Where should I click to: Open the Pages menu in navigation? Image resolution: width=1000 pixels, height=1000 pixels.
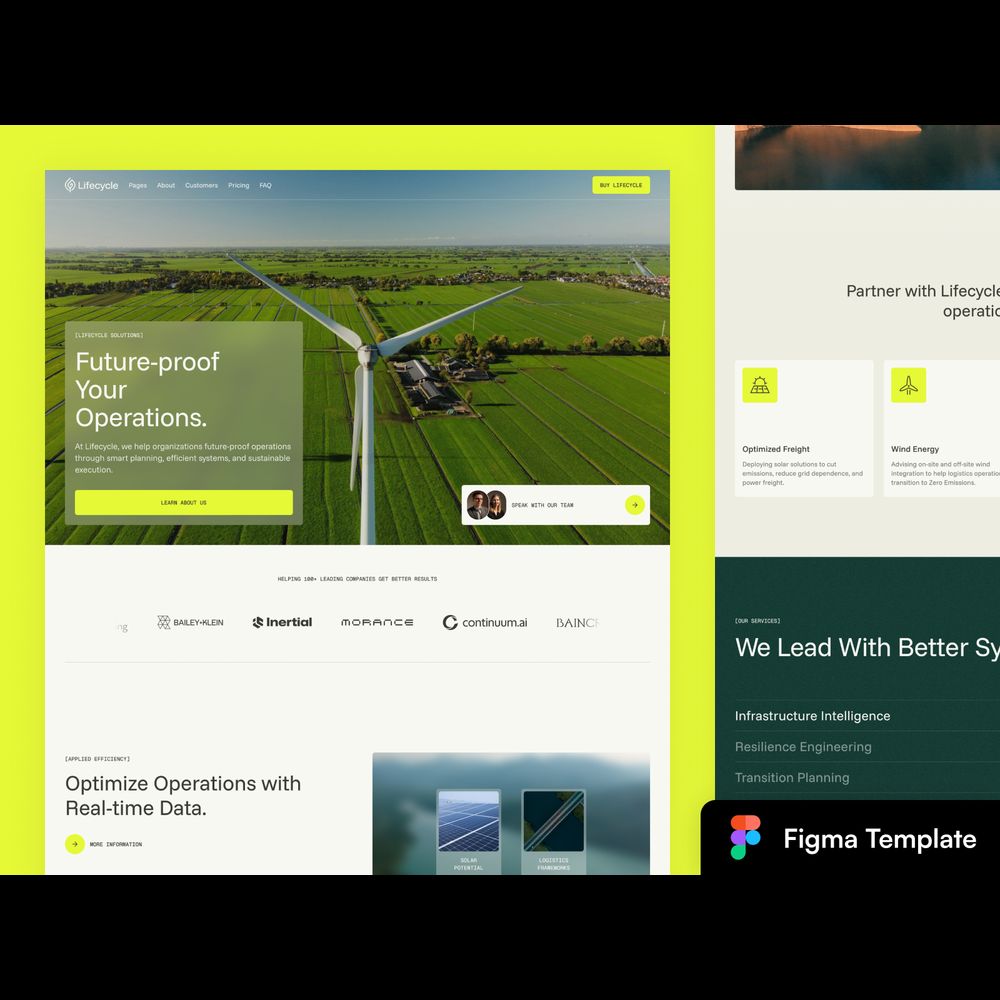click(x=138, y=185)
